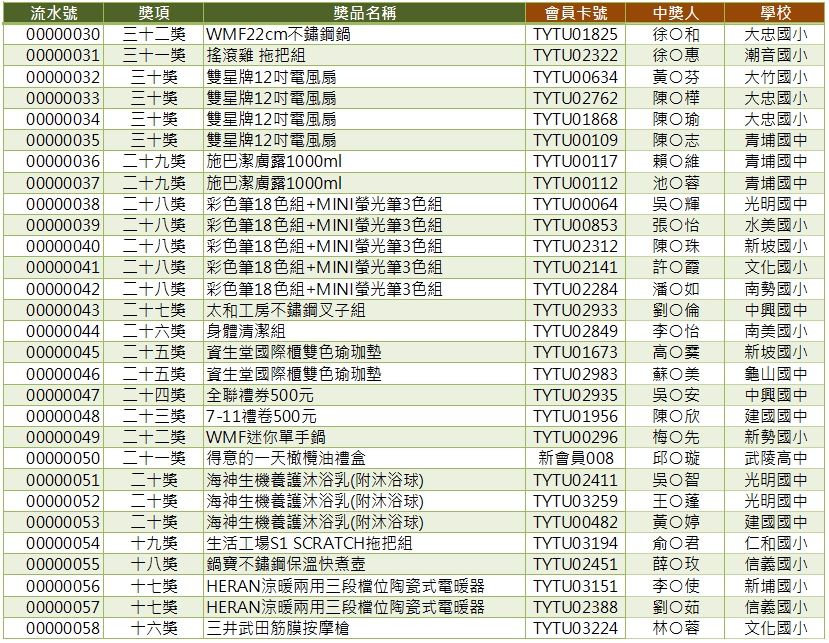Select WMF迷你單手鍋 prize cell
Screen dimensions: 829x643
pyautogui.click(x=266, y=438)
